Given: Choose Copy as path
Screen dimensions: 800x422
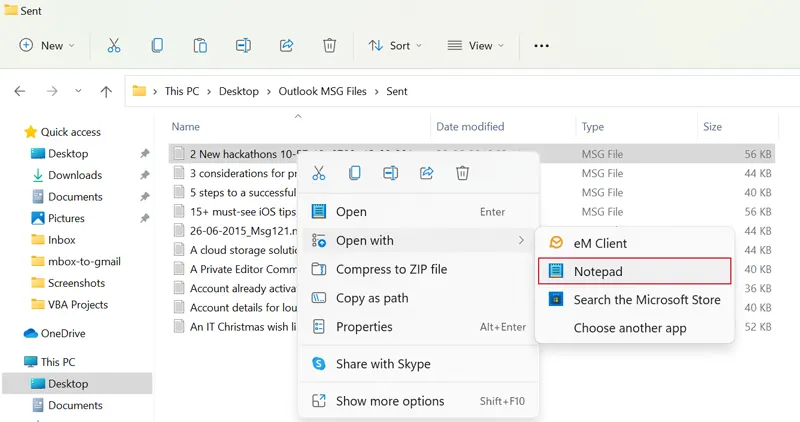Looking at the screenshot, I should (x=418, y=298).
